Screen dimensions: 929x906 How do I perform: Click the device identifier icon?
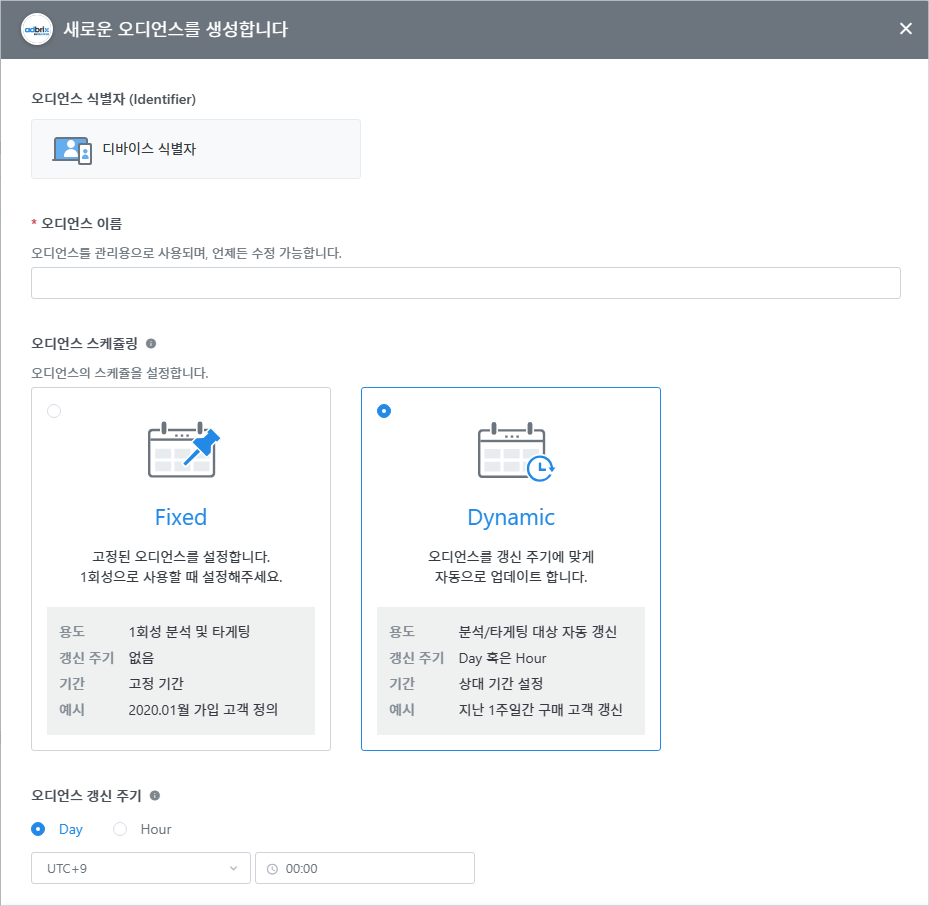coord(72,150)
